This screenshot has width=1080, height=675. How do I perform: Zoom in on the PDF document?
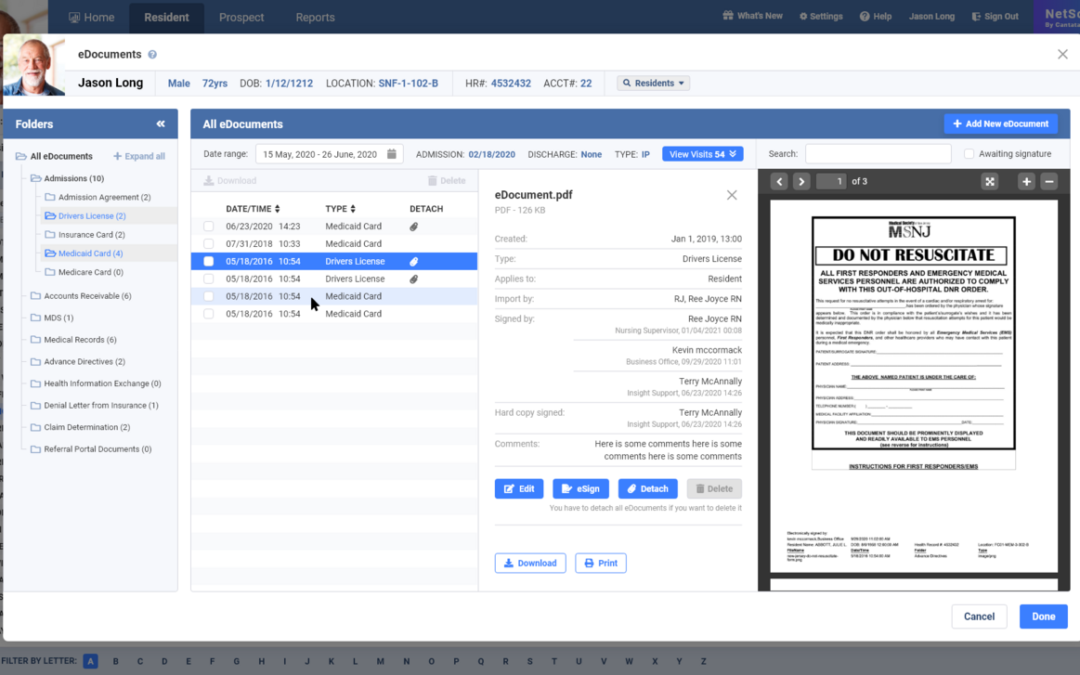pyautogui.click(x=1026, y=181)
